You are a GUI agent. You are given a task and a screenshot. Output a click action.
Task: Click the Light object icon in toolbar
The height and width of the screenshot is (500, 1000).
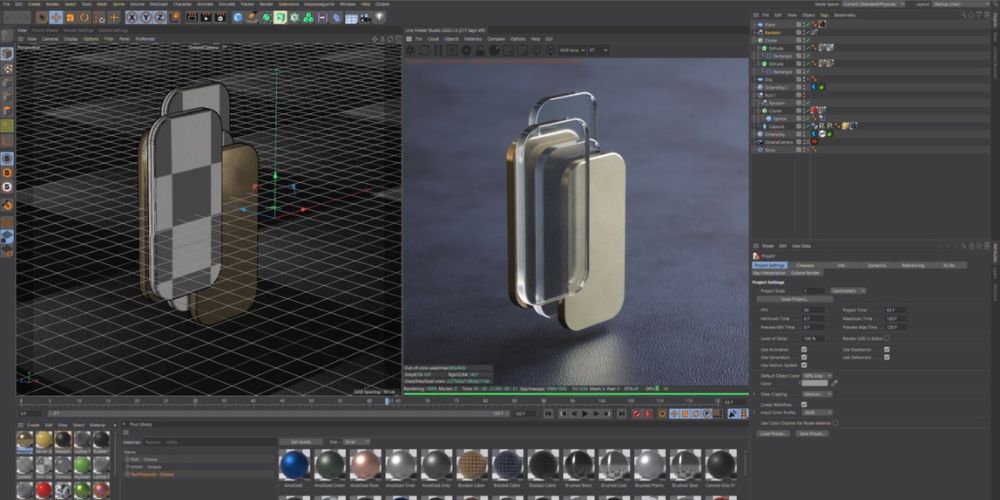(x=380, y=17)
